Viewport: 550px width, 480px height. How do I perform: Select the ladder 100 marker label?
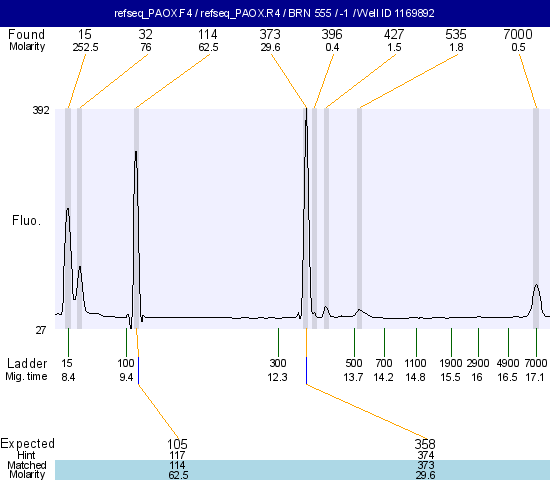(x=126, y=363)
